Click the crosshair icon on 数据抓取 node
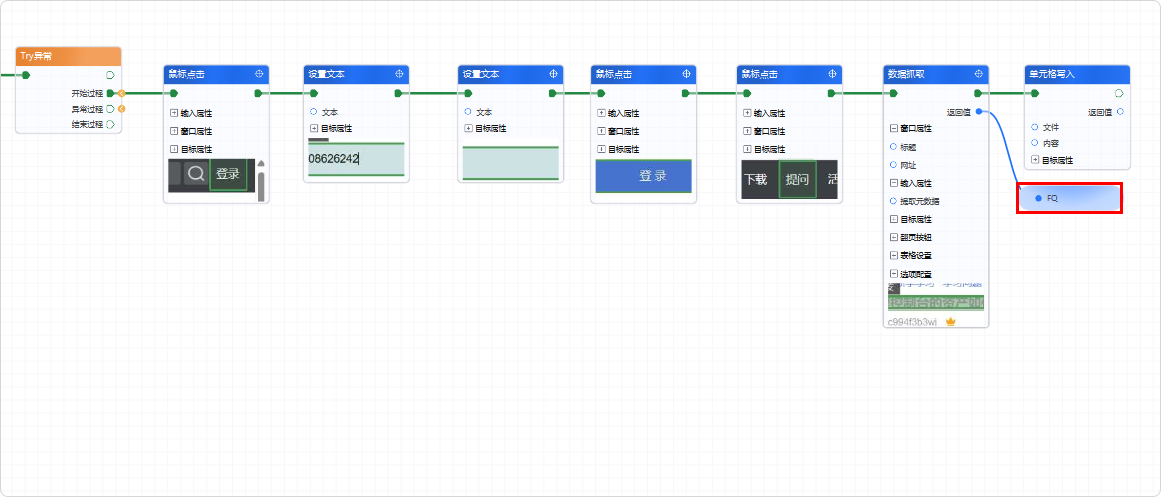1161x497 pixels. click(x=978, y=74)
